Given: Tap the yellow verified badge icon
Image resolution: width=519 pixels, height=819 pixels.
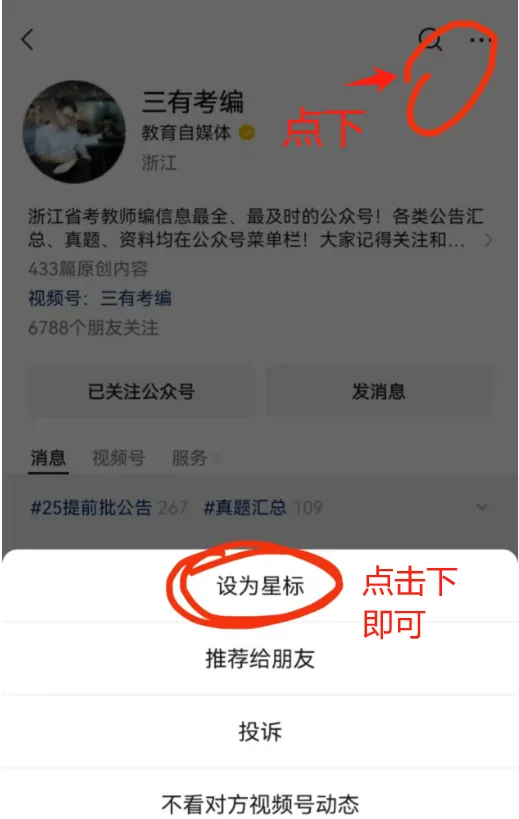Looking at the screenshot, I should pyautogui.click(x=246, y=133).
